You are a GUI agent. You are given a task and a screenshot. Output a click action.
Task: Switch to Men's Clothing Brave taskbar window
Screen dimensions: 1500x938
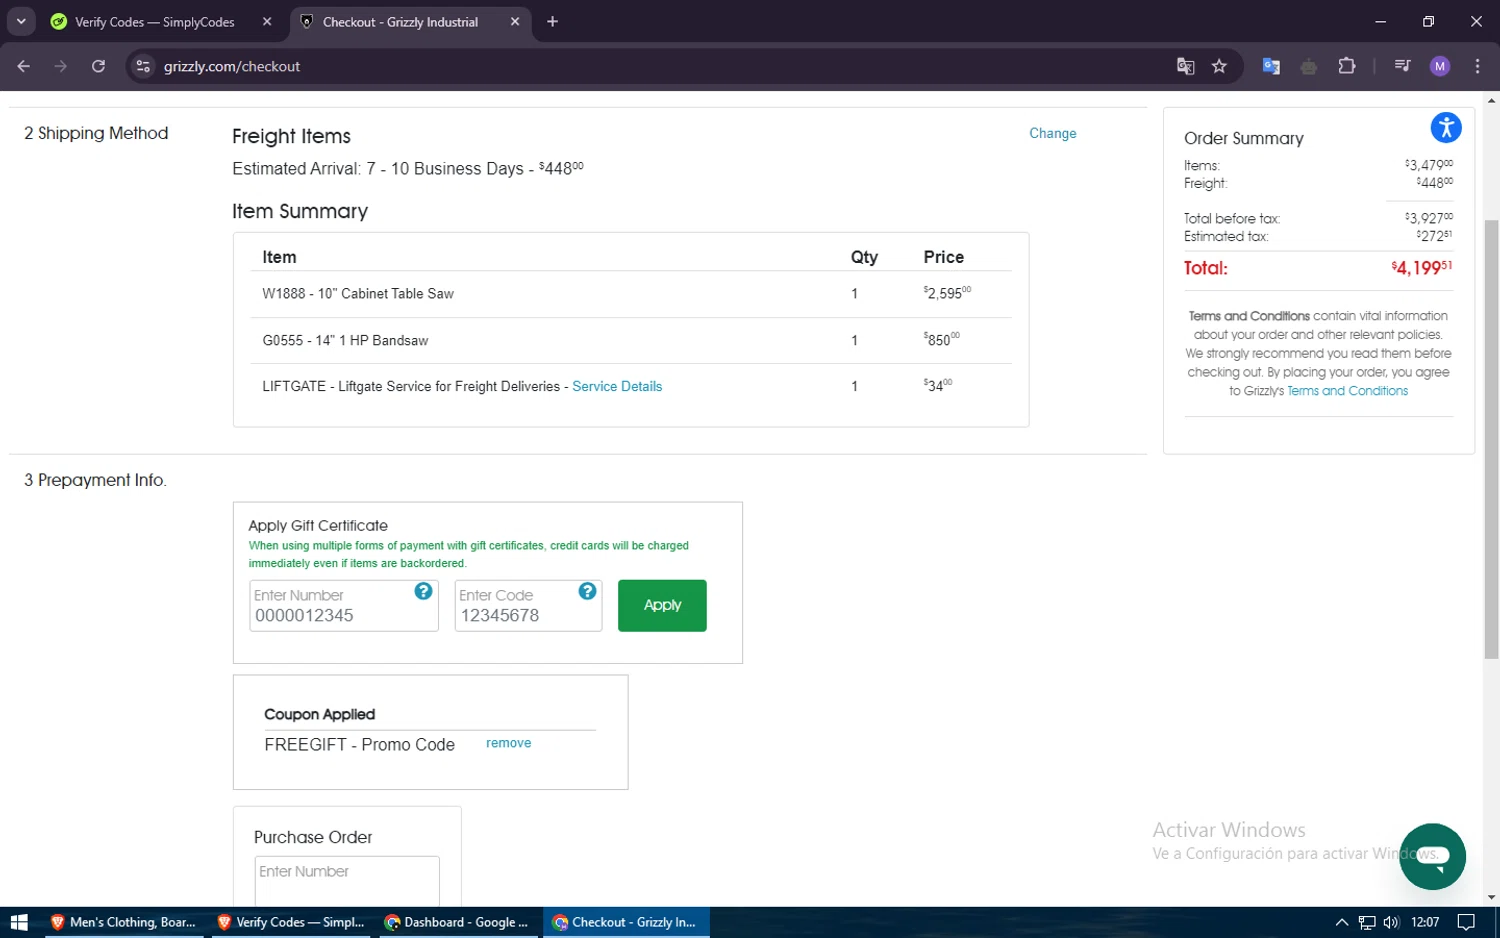(123, 922)
